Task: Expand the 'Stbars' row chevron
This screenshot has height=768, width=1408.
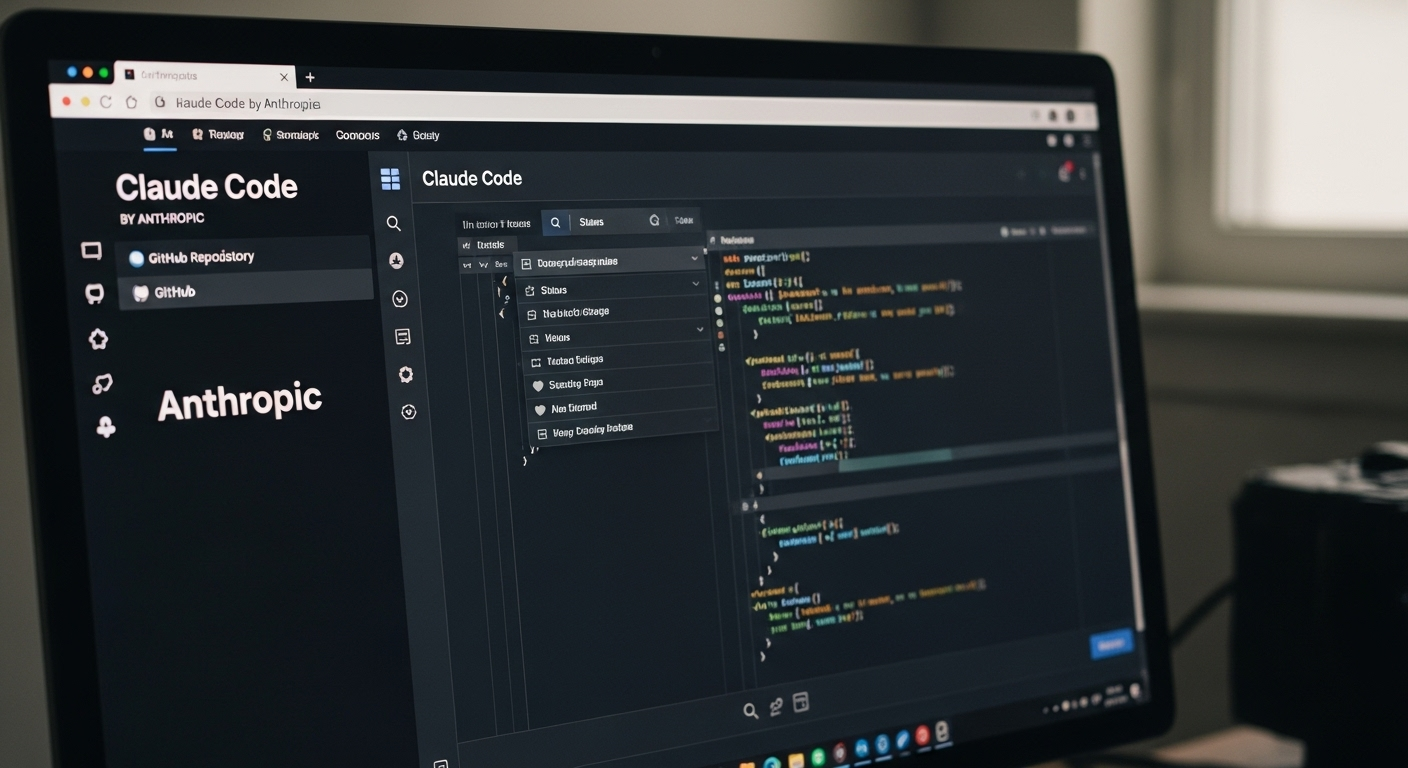Action: point(697,284)
